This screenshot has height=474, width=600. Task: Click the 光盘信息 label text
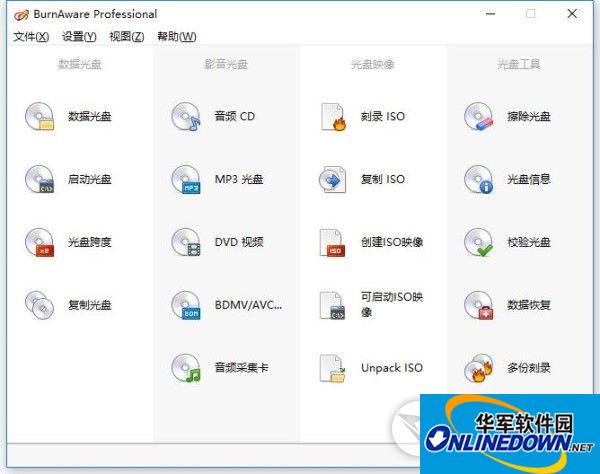[529, 180]
